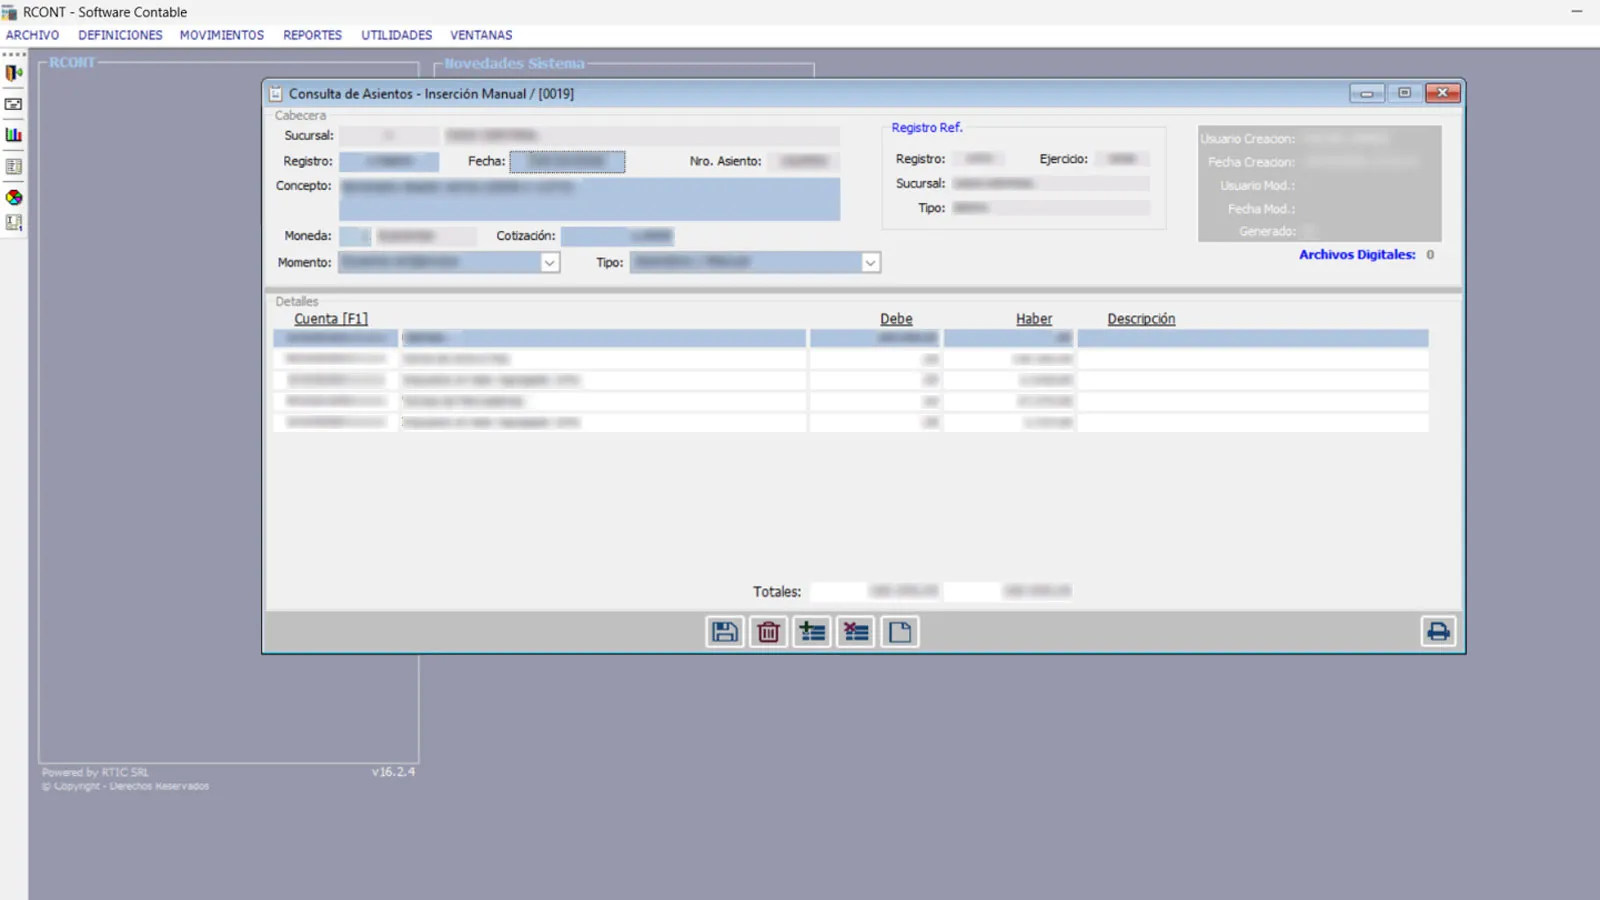Click the bottom document icon in sidebar

coord(14,223)
